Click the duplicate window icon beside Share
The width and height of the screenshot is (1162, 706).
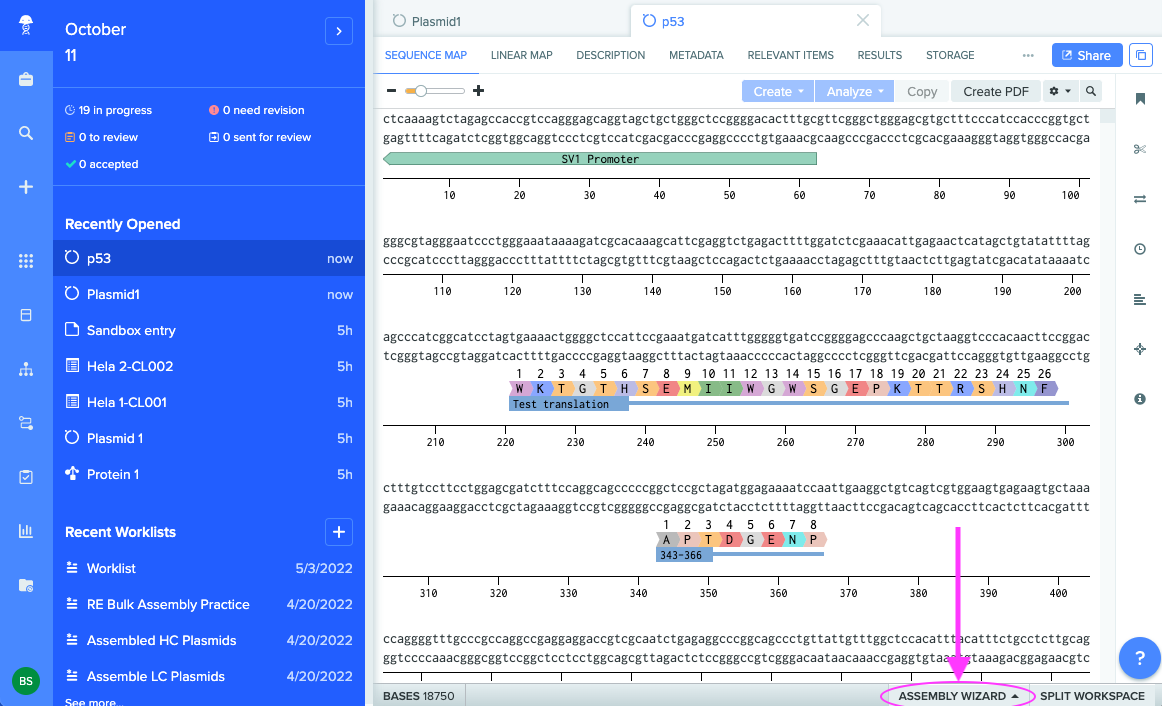(1141, 56)
